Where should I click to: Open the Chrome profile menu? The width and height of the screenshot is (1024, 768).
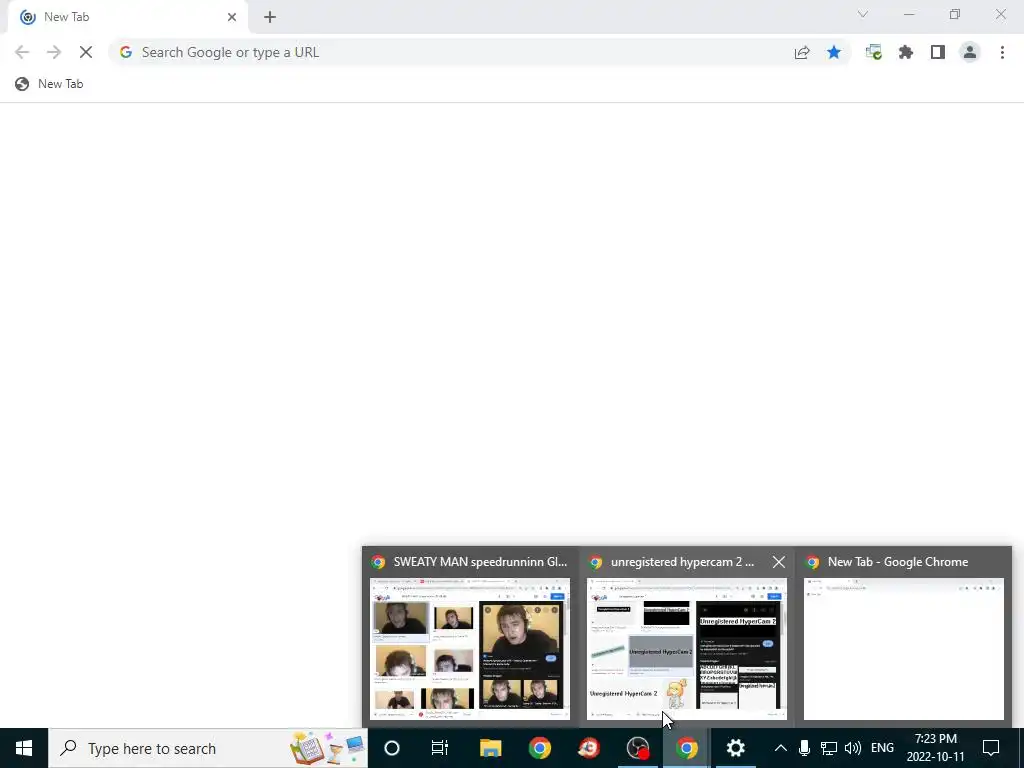(x=970, y=52)
